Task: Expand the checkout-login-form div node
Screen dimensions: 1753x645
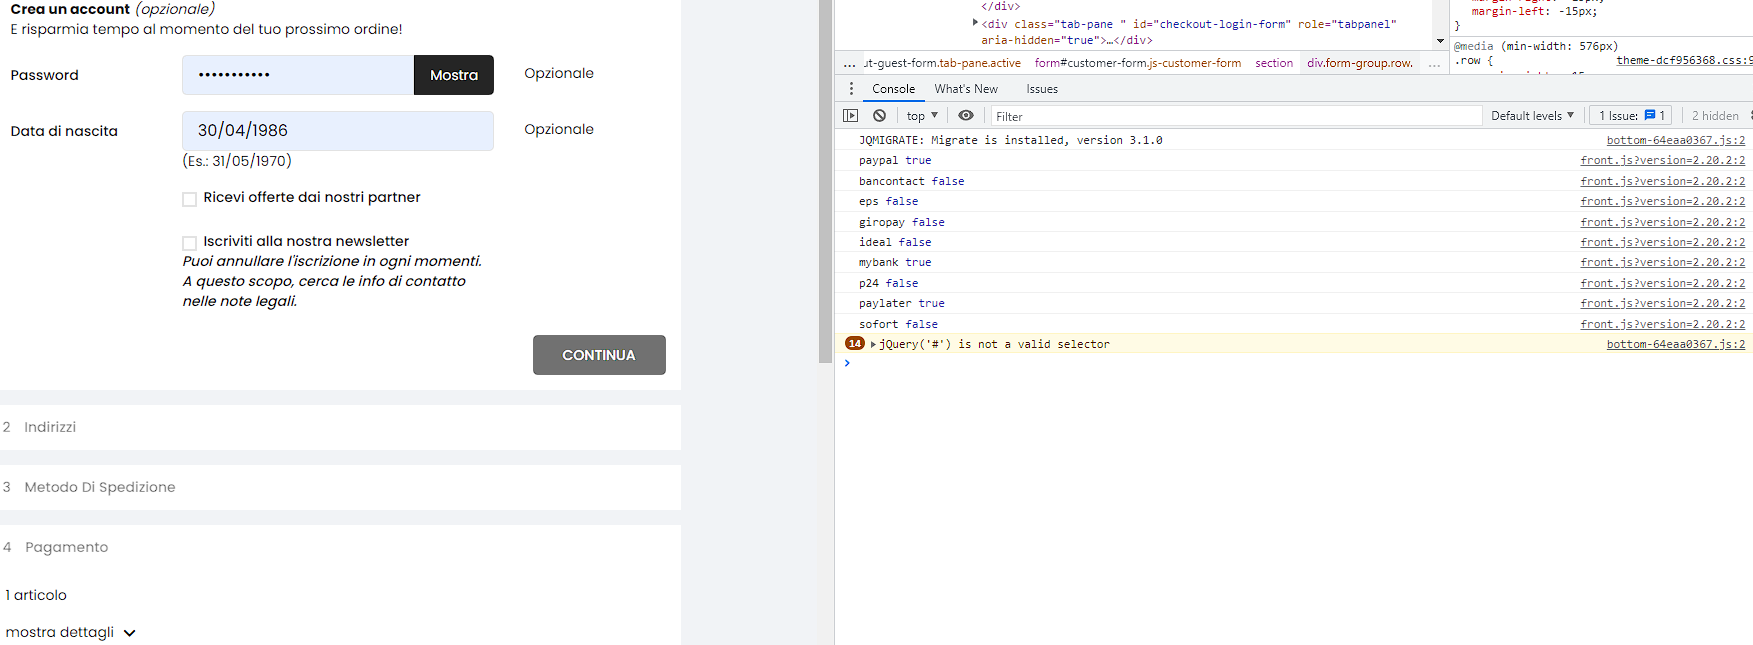Action: click(x=975, y=23)
